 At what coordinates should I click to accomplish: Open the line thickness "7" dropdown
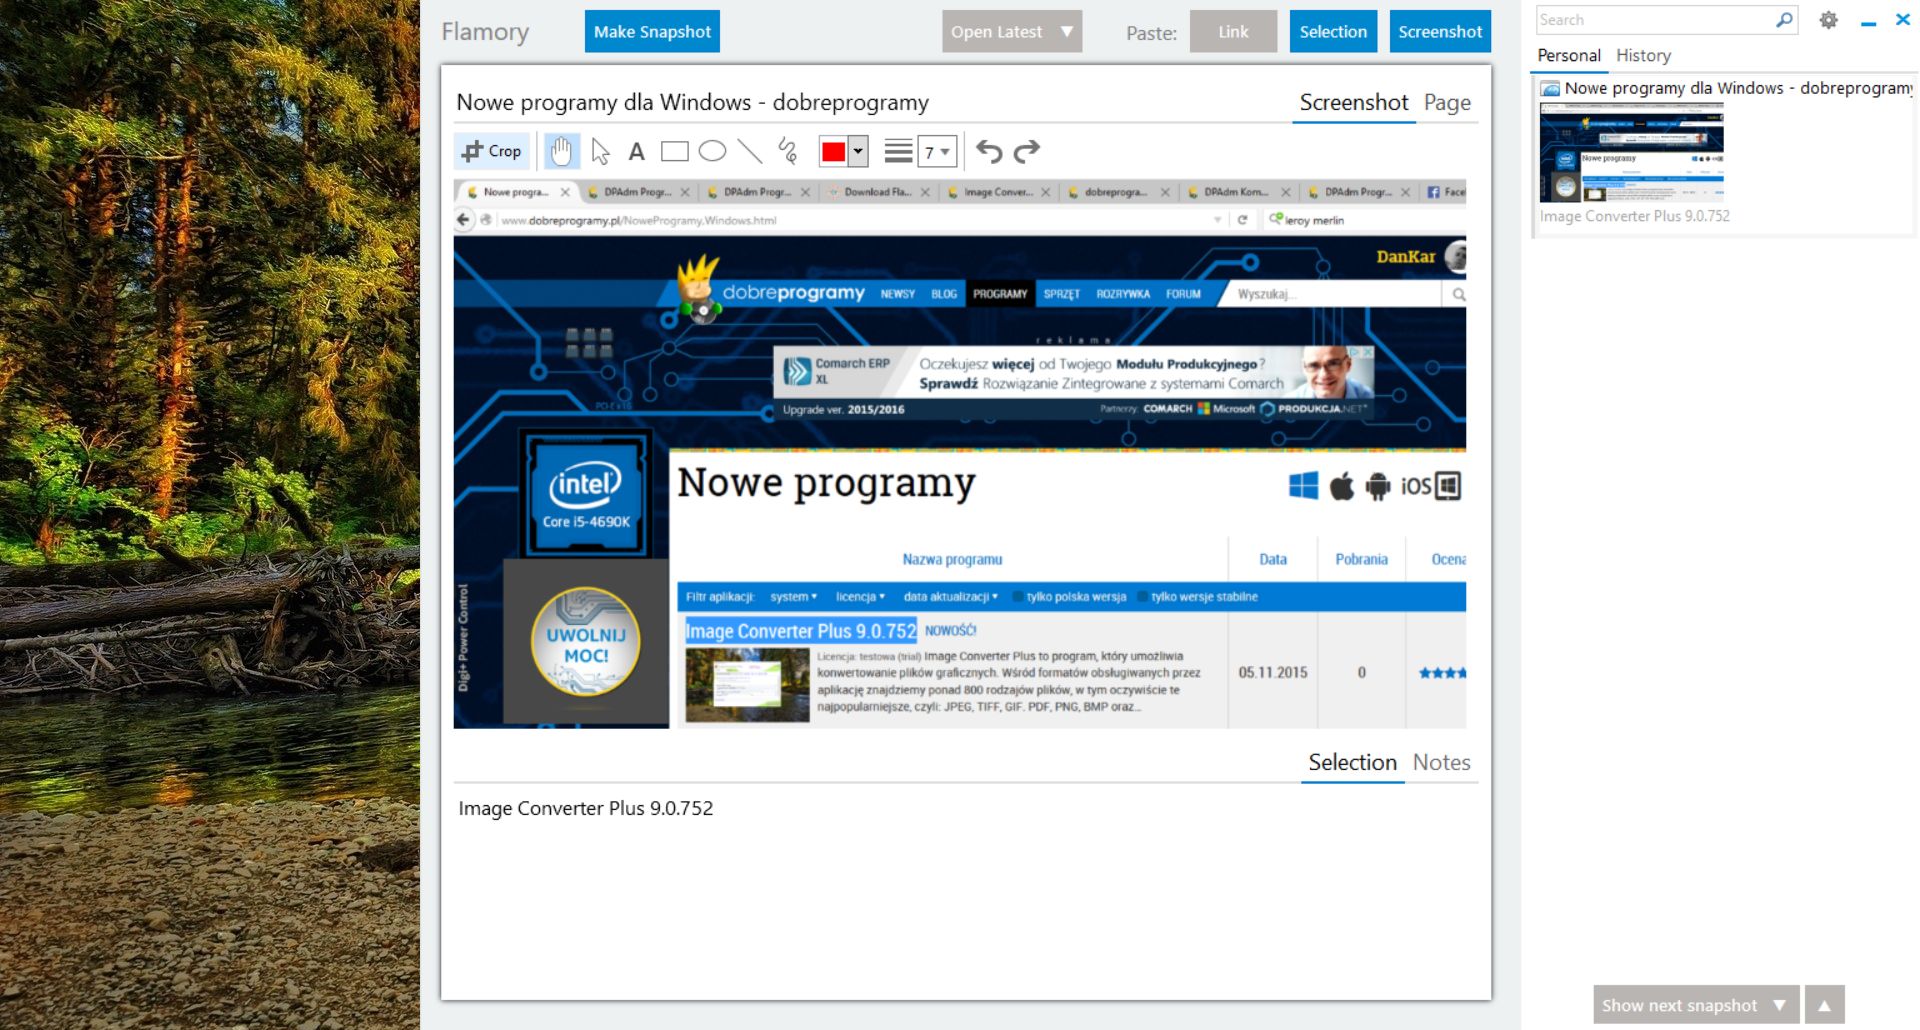(x=936, y=151)
